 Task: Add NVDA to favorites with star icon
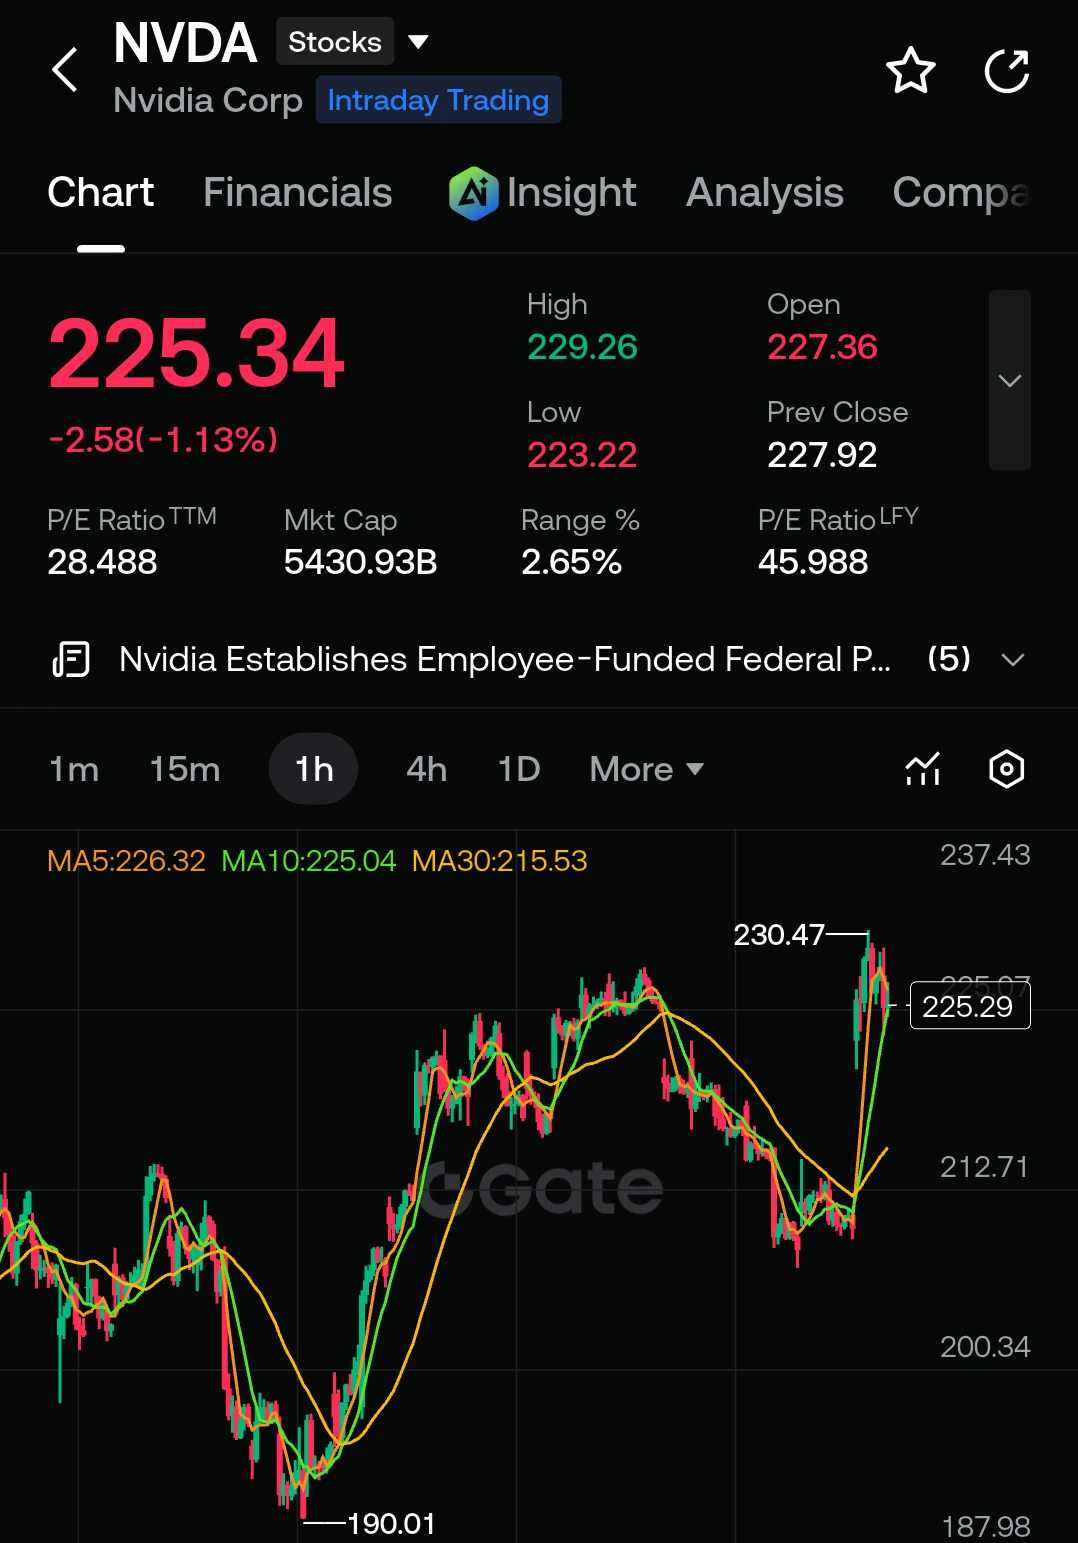[x=910, y=71]
